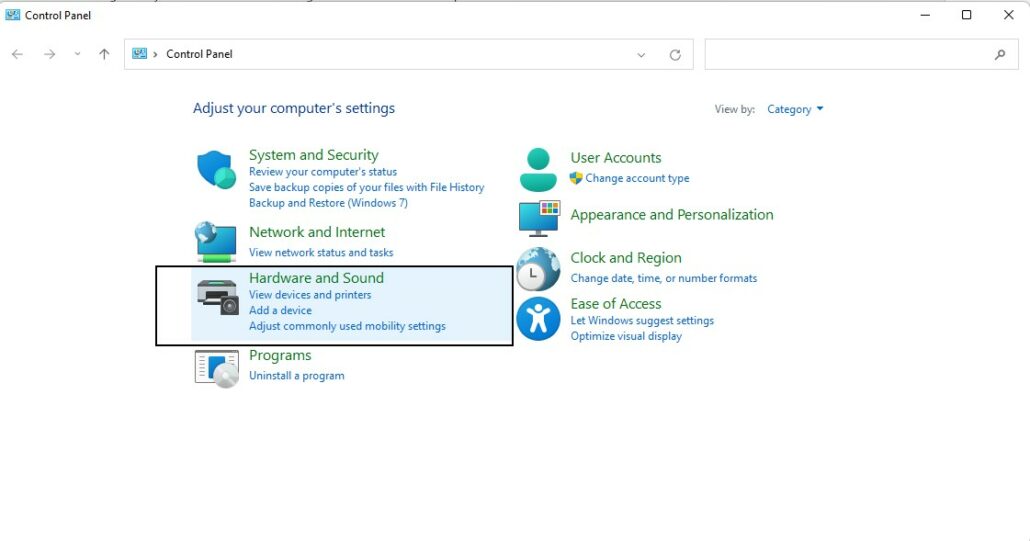The height and width of the screenshot is (541, 1030).
Task: Open the Clock and Region globe-clock icon
Action: pyautogui.click(x=538, y=269)
